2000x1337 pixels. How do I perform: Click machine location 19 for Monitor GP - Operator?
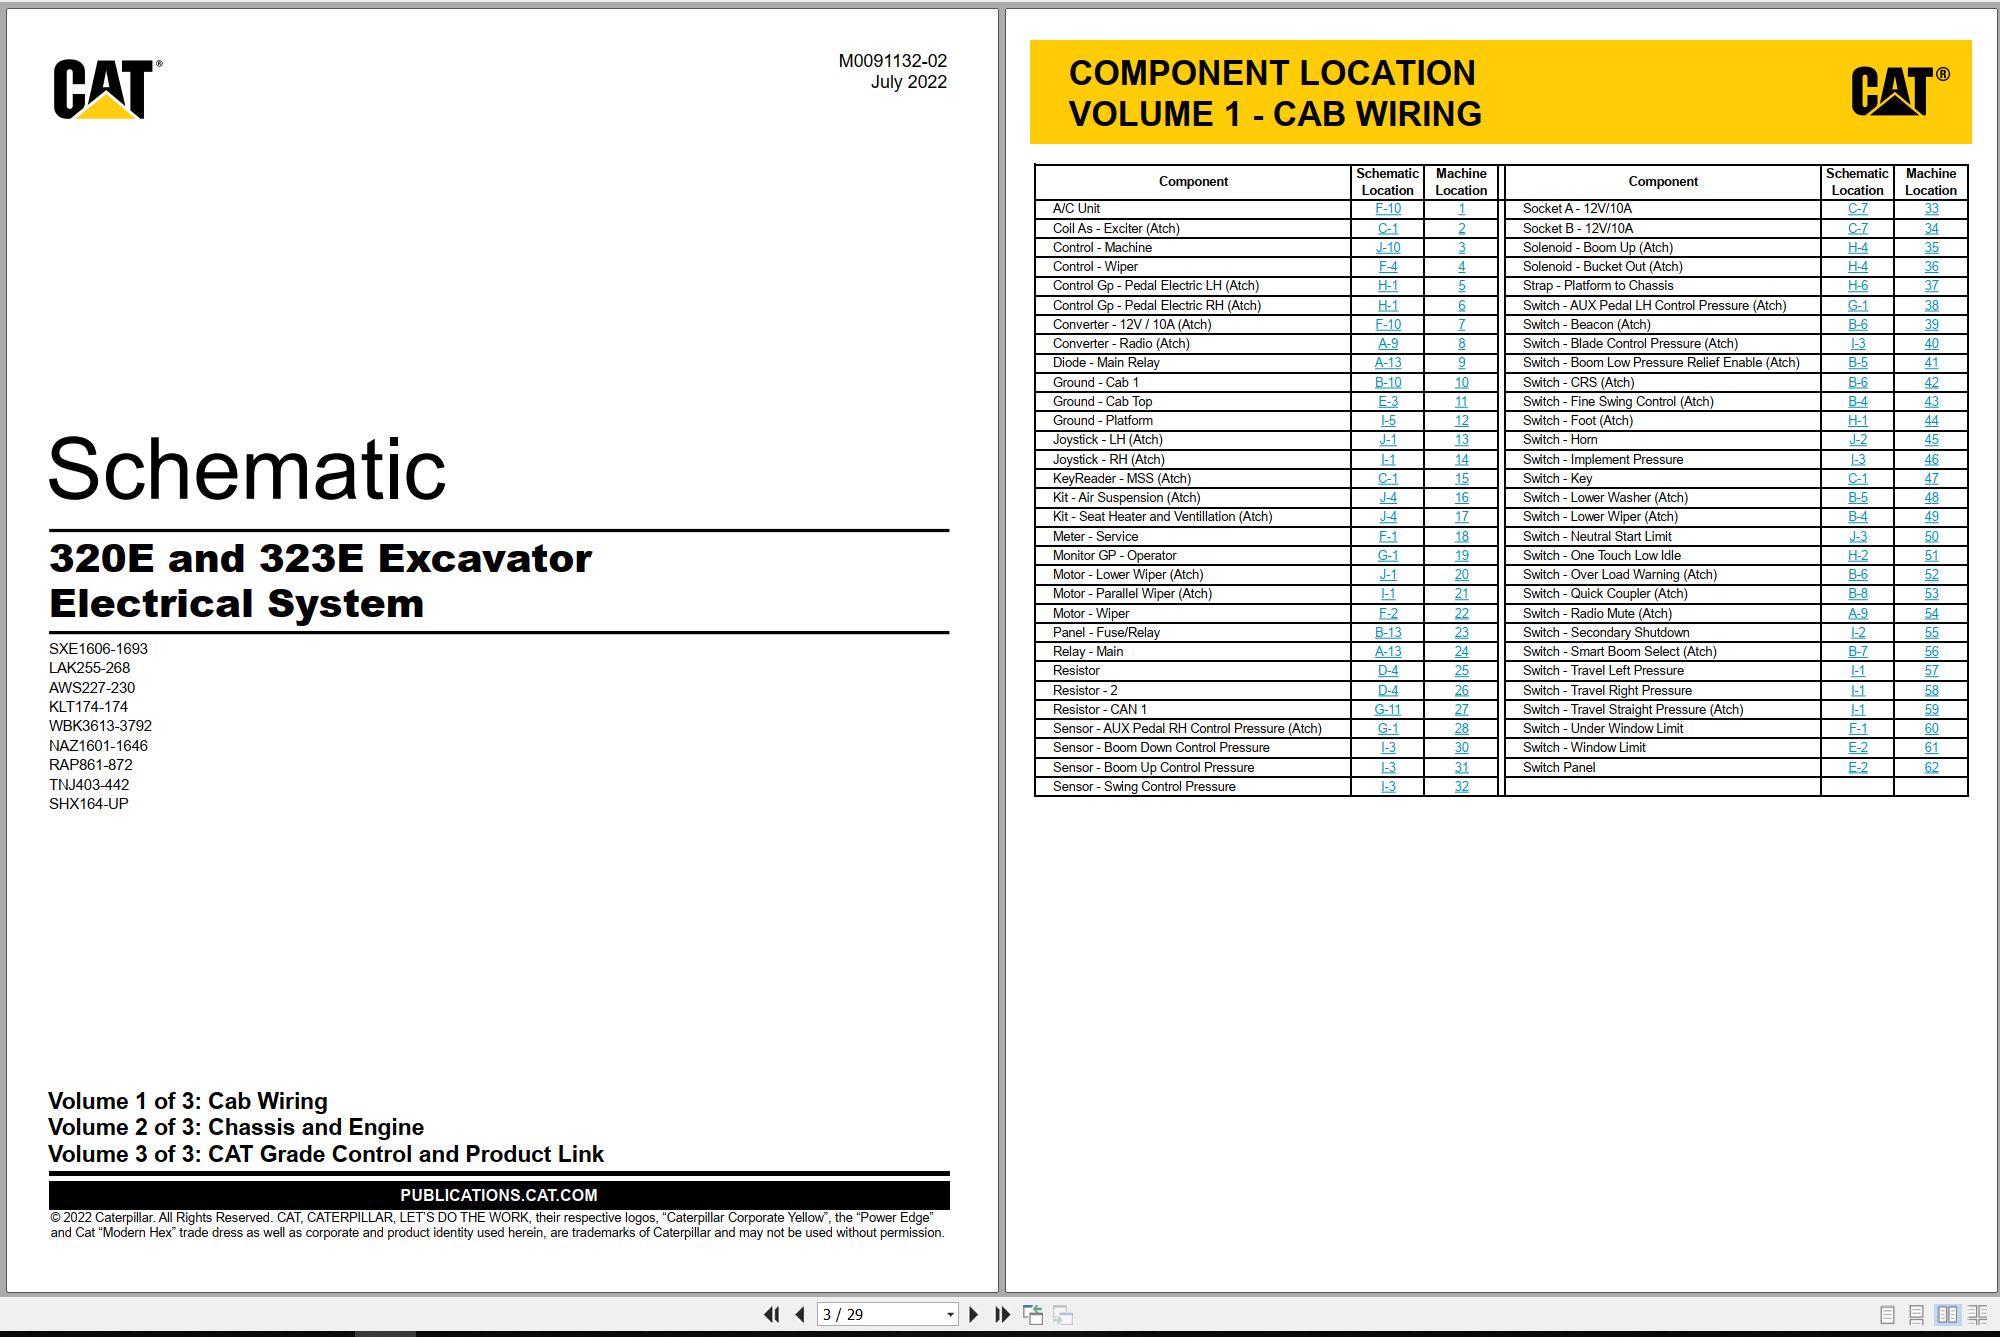click(1461, 555)
